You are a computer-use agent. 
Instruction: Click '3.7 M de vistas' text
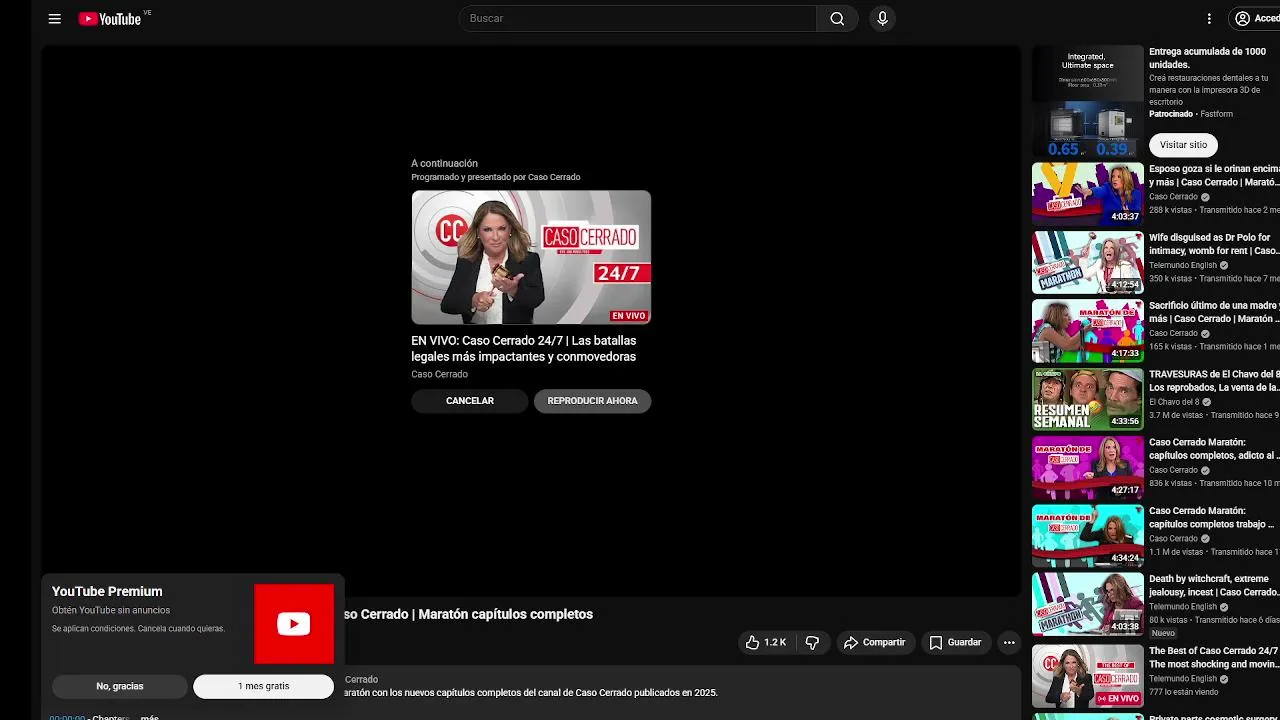[1176, 415]
